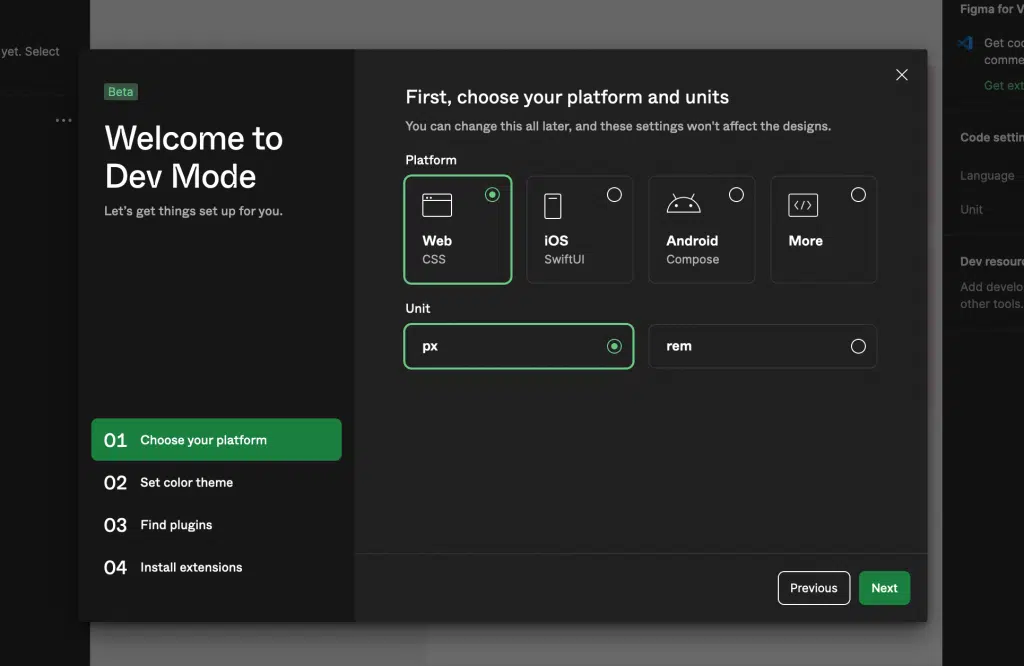1024x666 pixels.
Task: Click the Previous button
Action: point(813,588)
